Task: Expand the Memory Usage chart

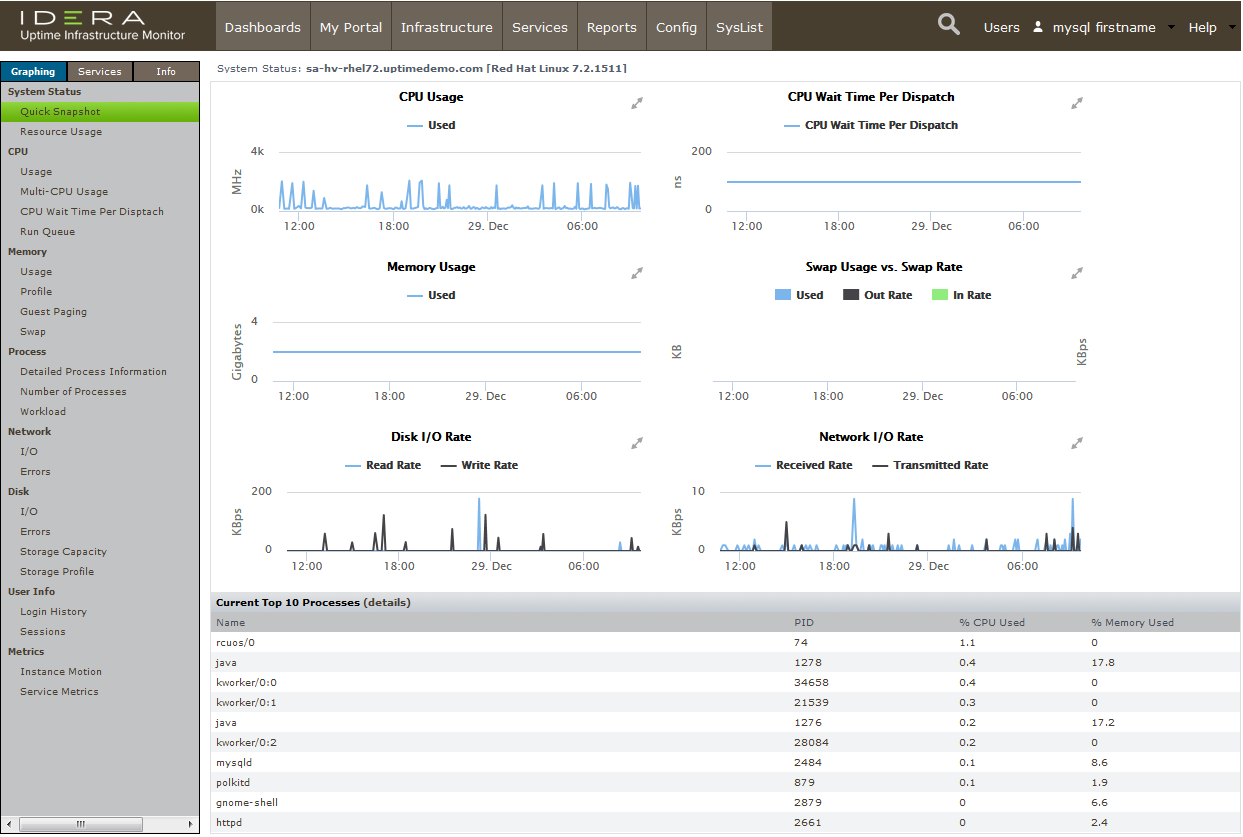Action: tap(636, 273)
